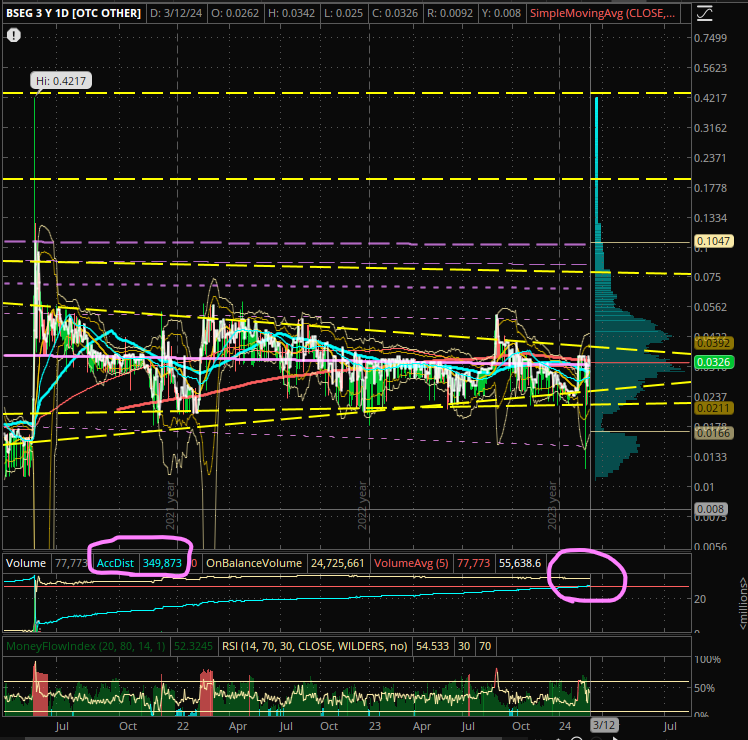Click the RSI oversold level 30
Image resolution: width=748 pixels, height=740 pixels.
464,646
